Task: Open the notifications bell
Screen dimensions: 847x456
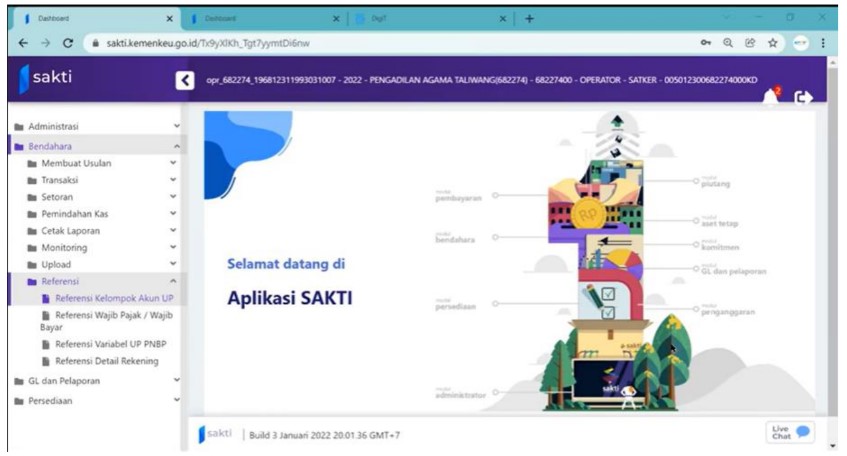Action: tap(771, 96)
